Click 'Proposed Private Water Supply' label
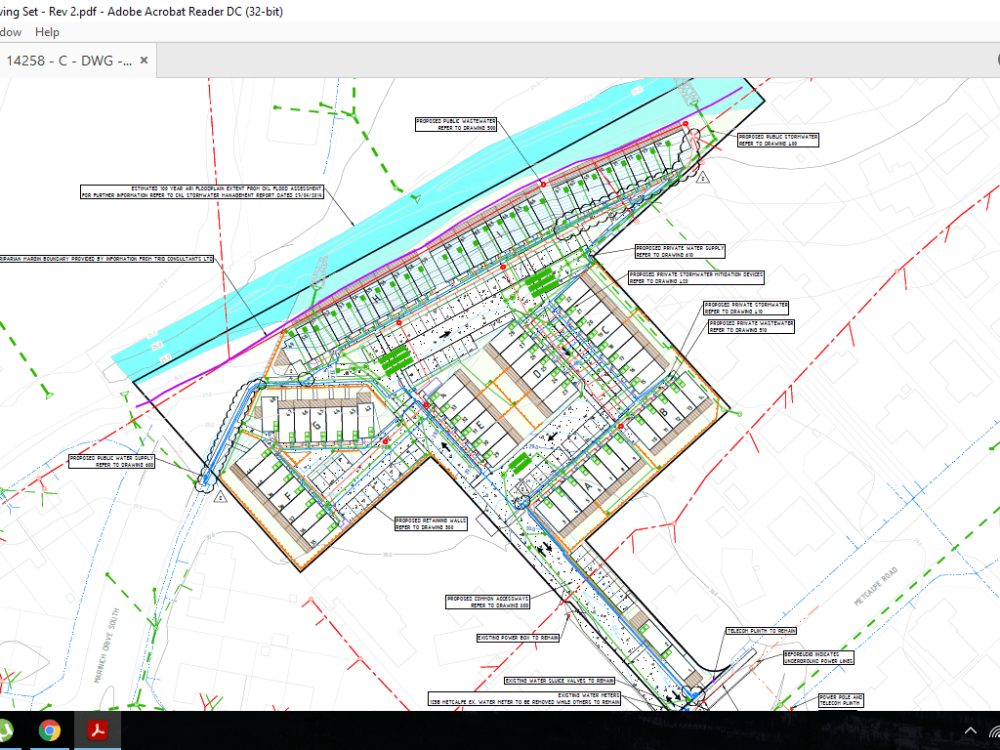Image resolution: width=1000 pixels, height=750 pixels. [680, 251]
